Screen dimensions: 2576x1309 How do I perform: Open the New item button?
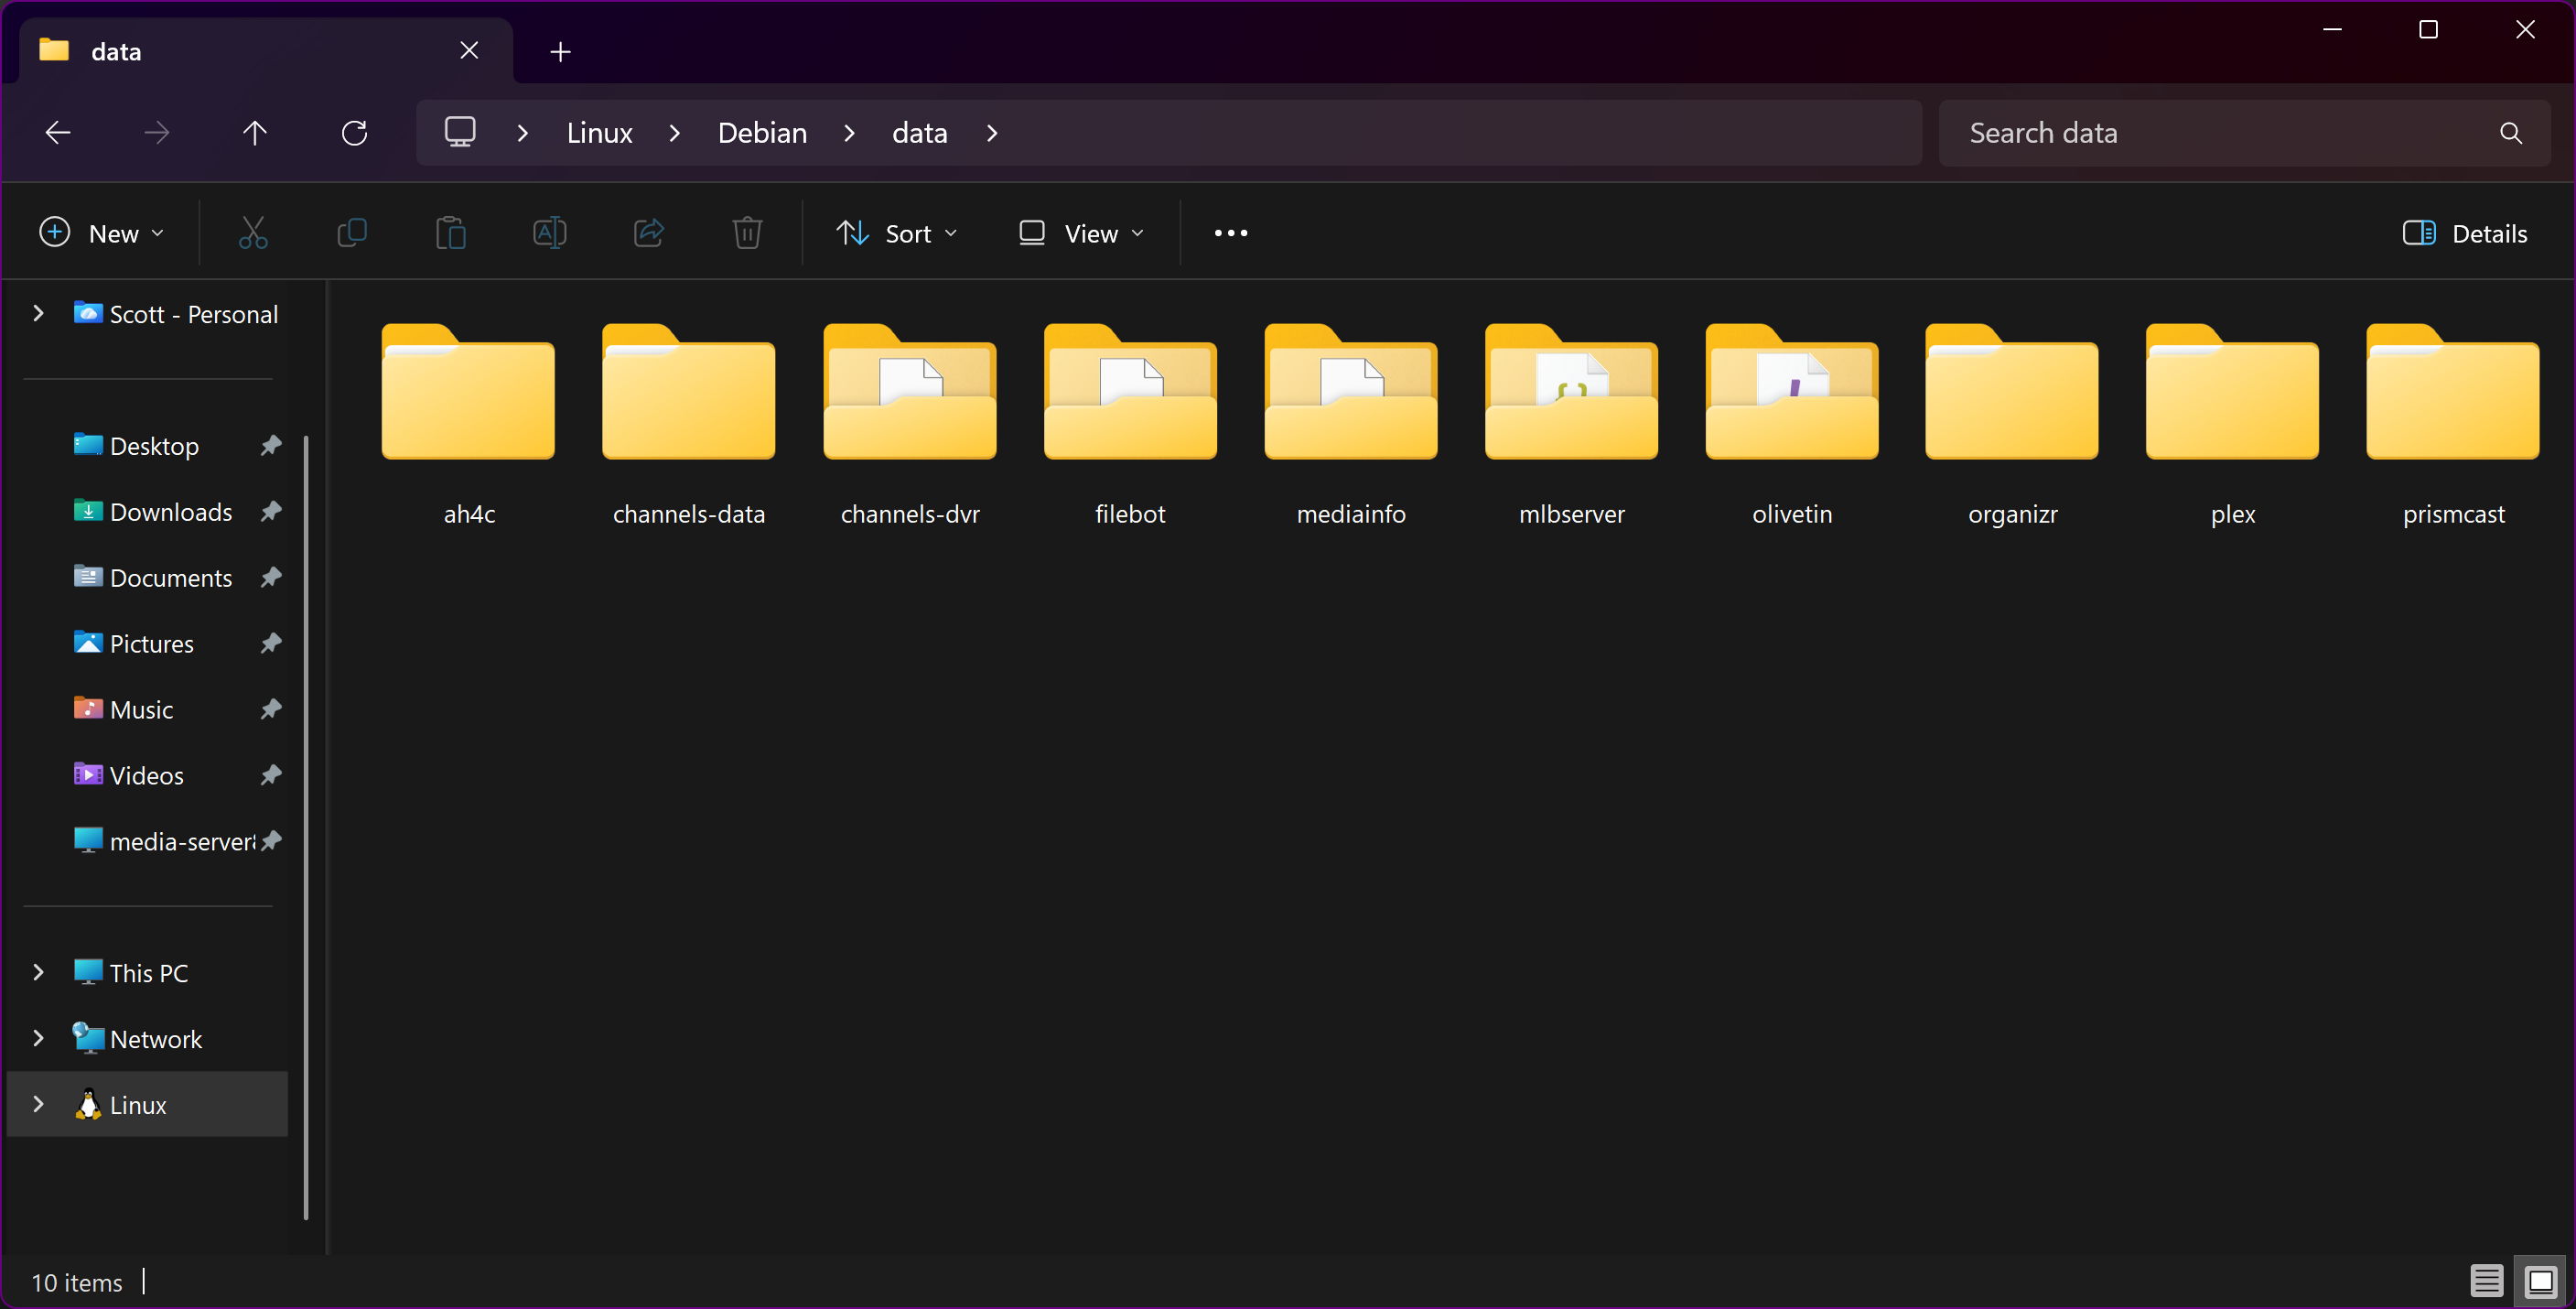click(101, 233)
